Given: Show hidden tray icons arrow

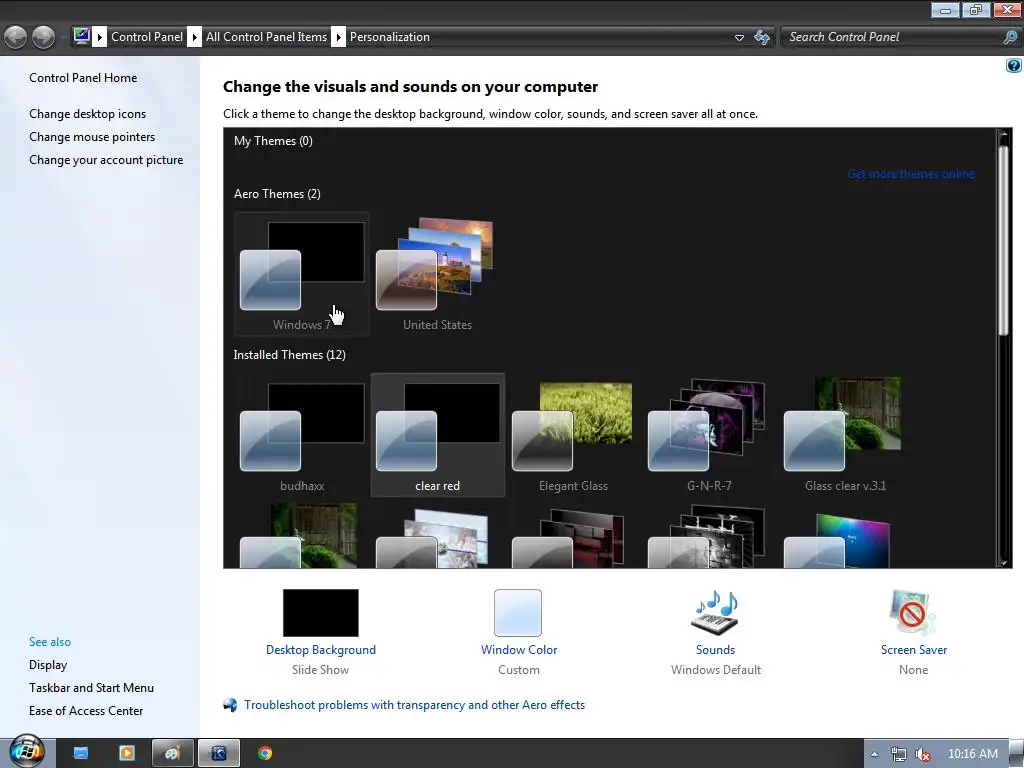Looking at the screenshot, I should (874, 754).
